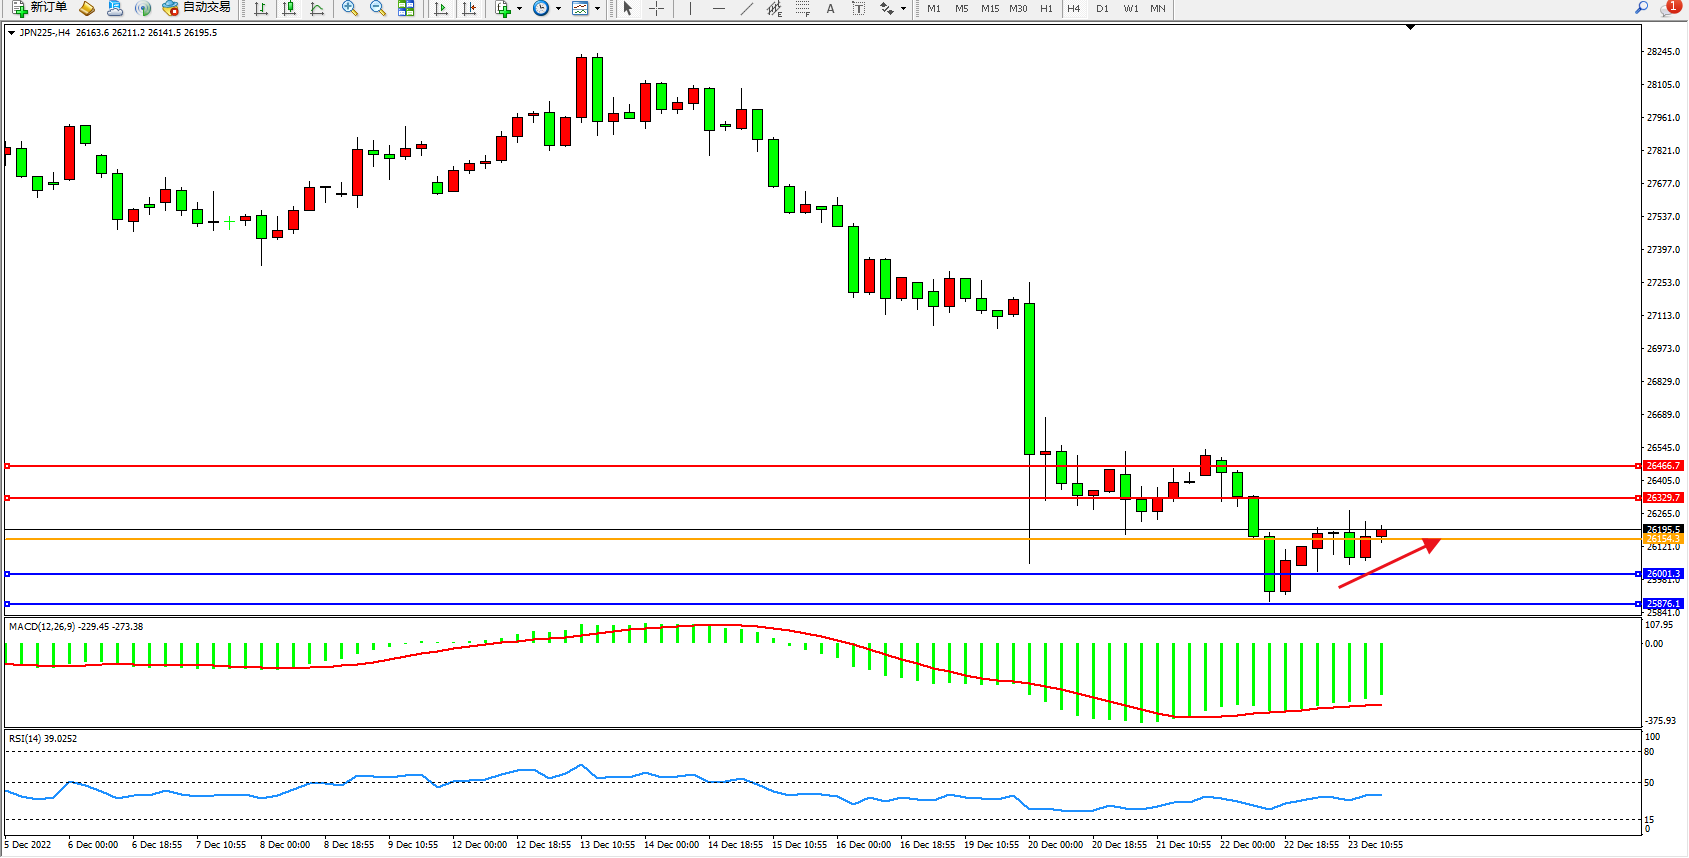Switch to the M15 timeframe
Viewport: 1689px width, 858px height.
[x=989, y=8]
